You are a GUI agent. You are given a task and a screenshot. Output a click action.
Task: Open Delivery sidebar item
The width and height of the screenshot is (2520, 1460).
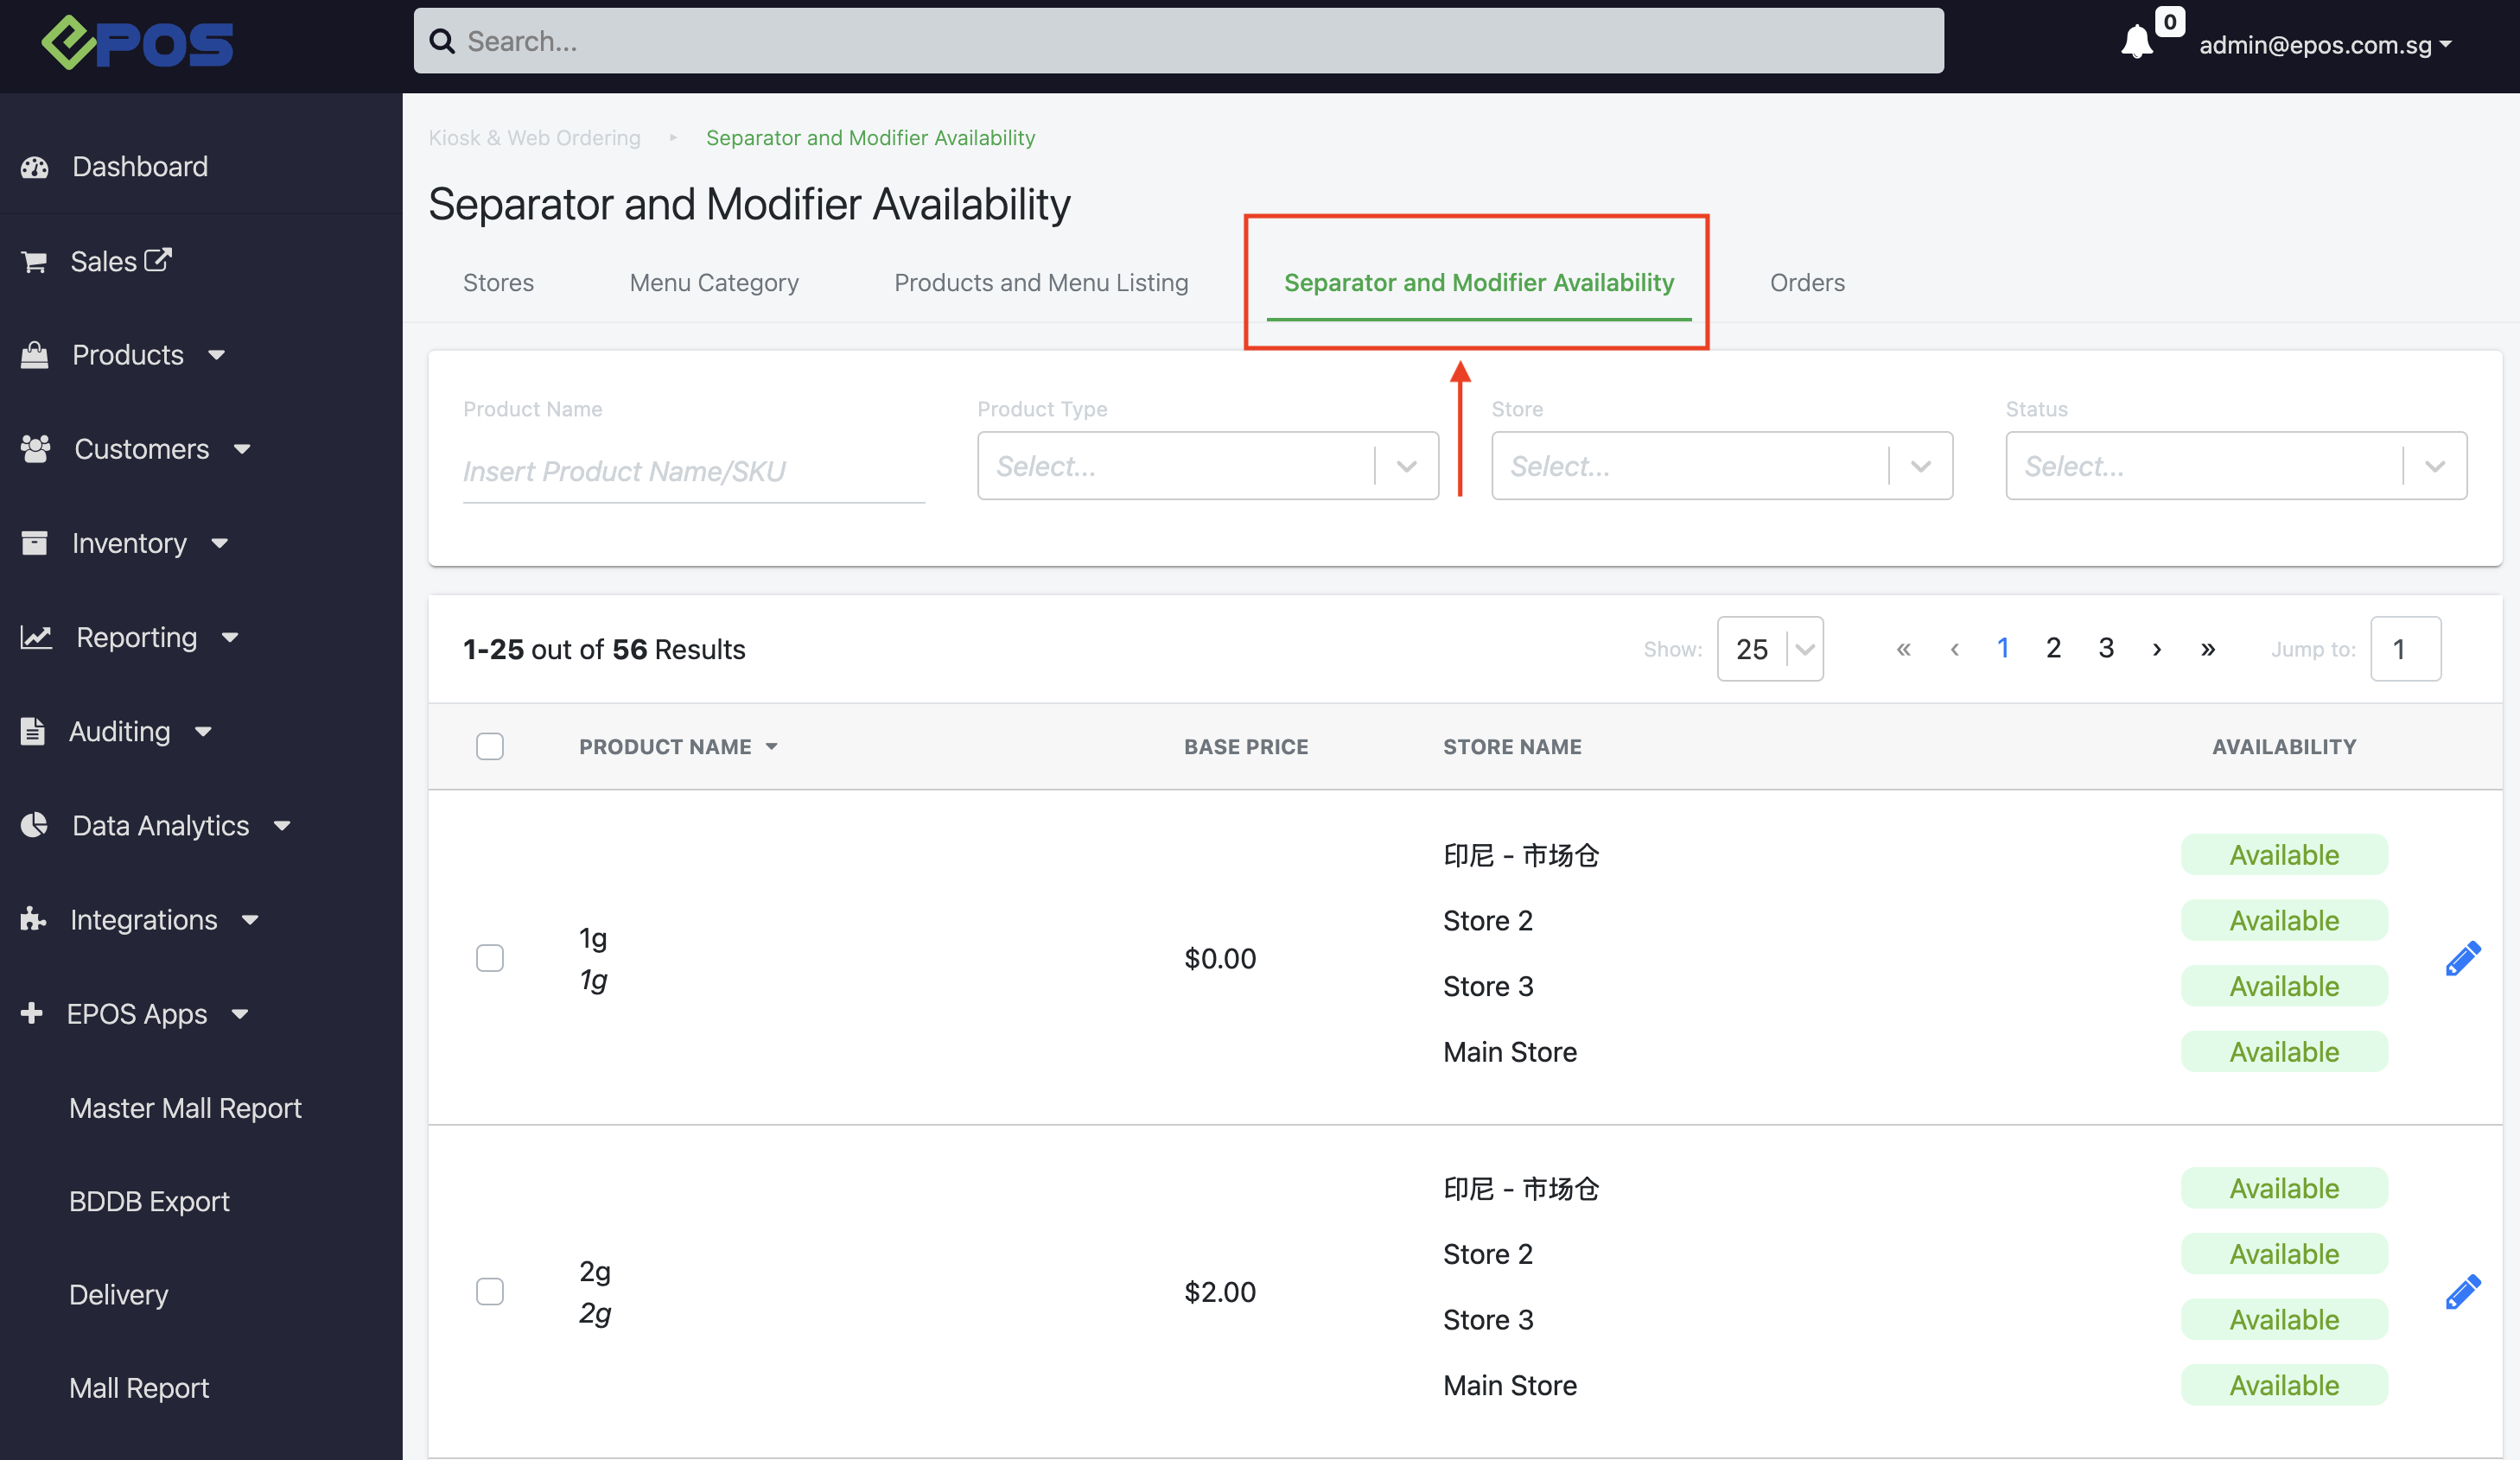coord(118,1295)
